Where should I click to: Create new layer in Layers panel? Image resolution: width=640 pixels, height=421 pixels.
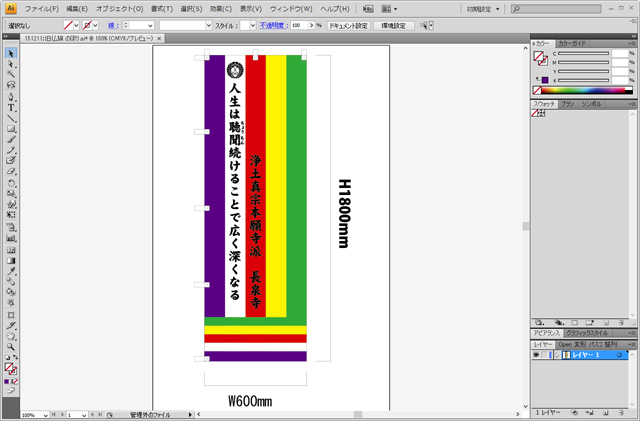pyautogui.click(x=605, y=413)
